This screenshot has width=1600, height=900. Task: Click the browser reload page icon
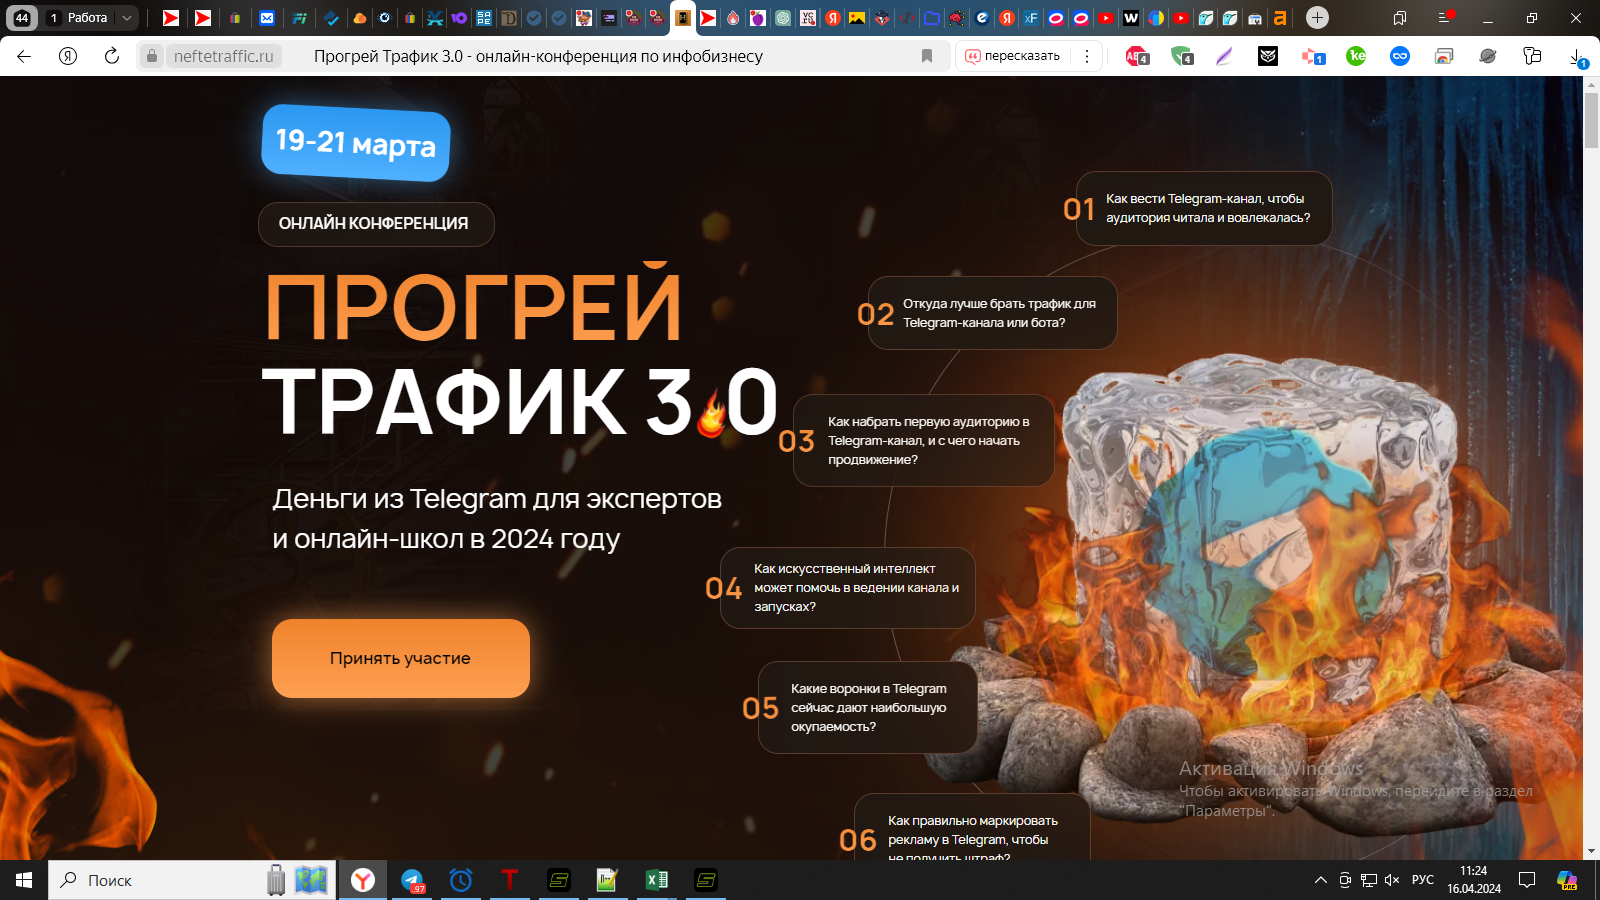coord(112,56)
